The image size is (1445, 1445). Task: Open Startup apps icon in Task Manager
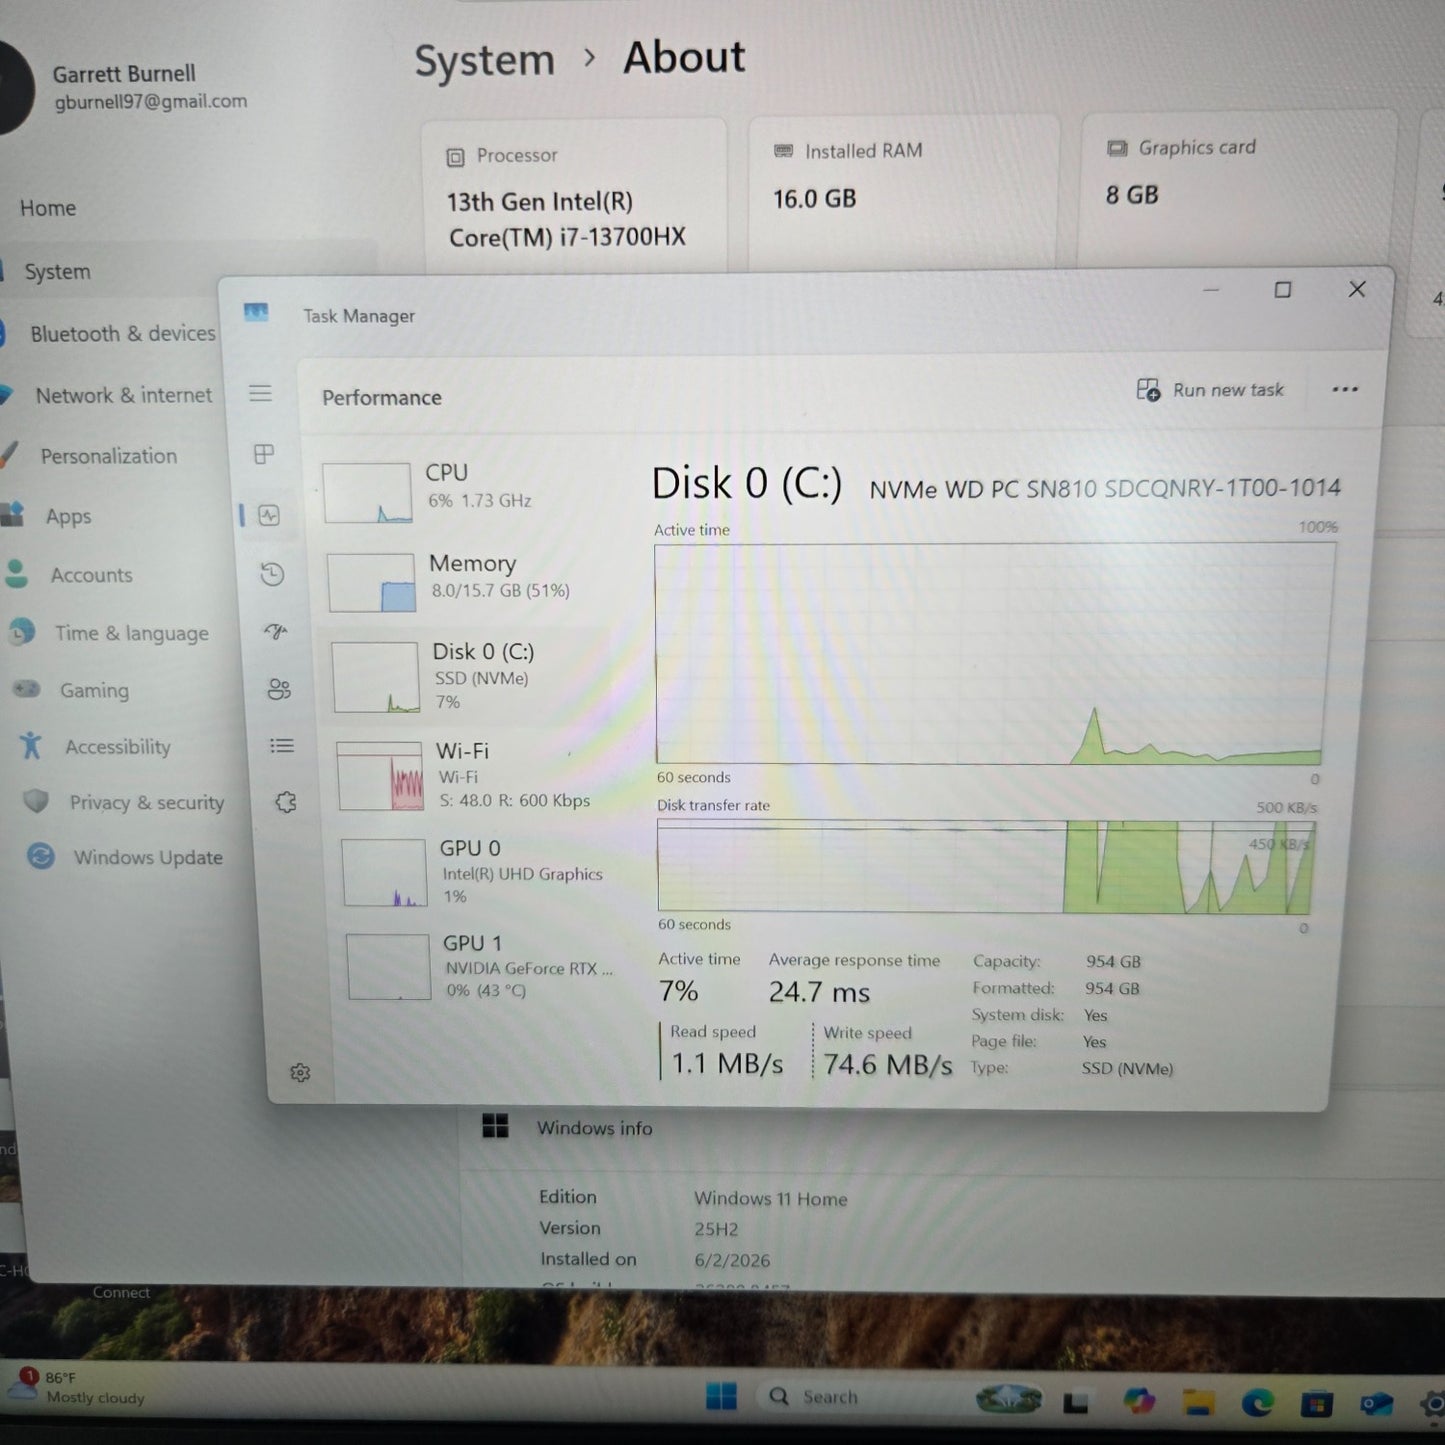click(x=276, y=632)
